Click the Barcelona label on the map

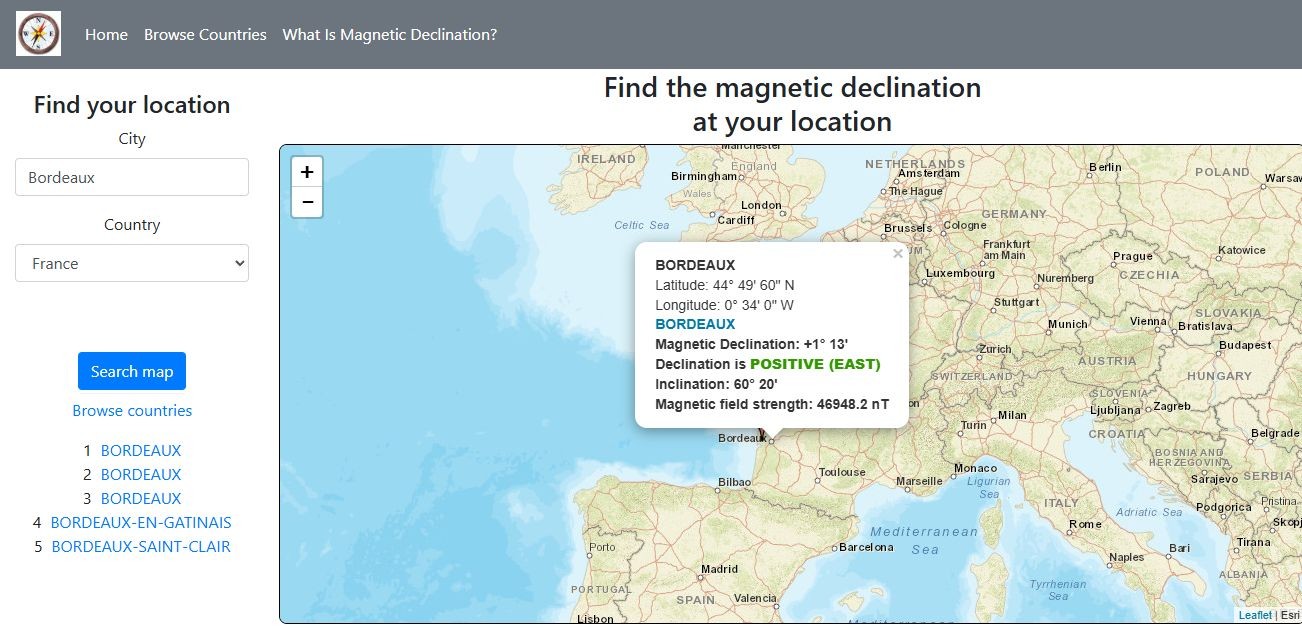pyautogui.click(x=866, y=547)
